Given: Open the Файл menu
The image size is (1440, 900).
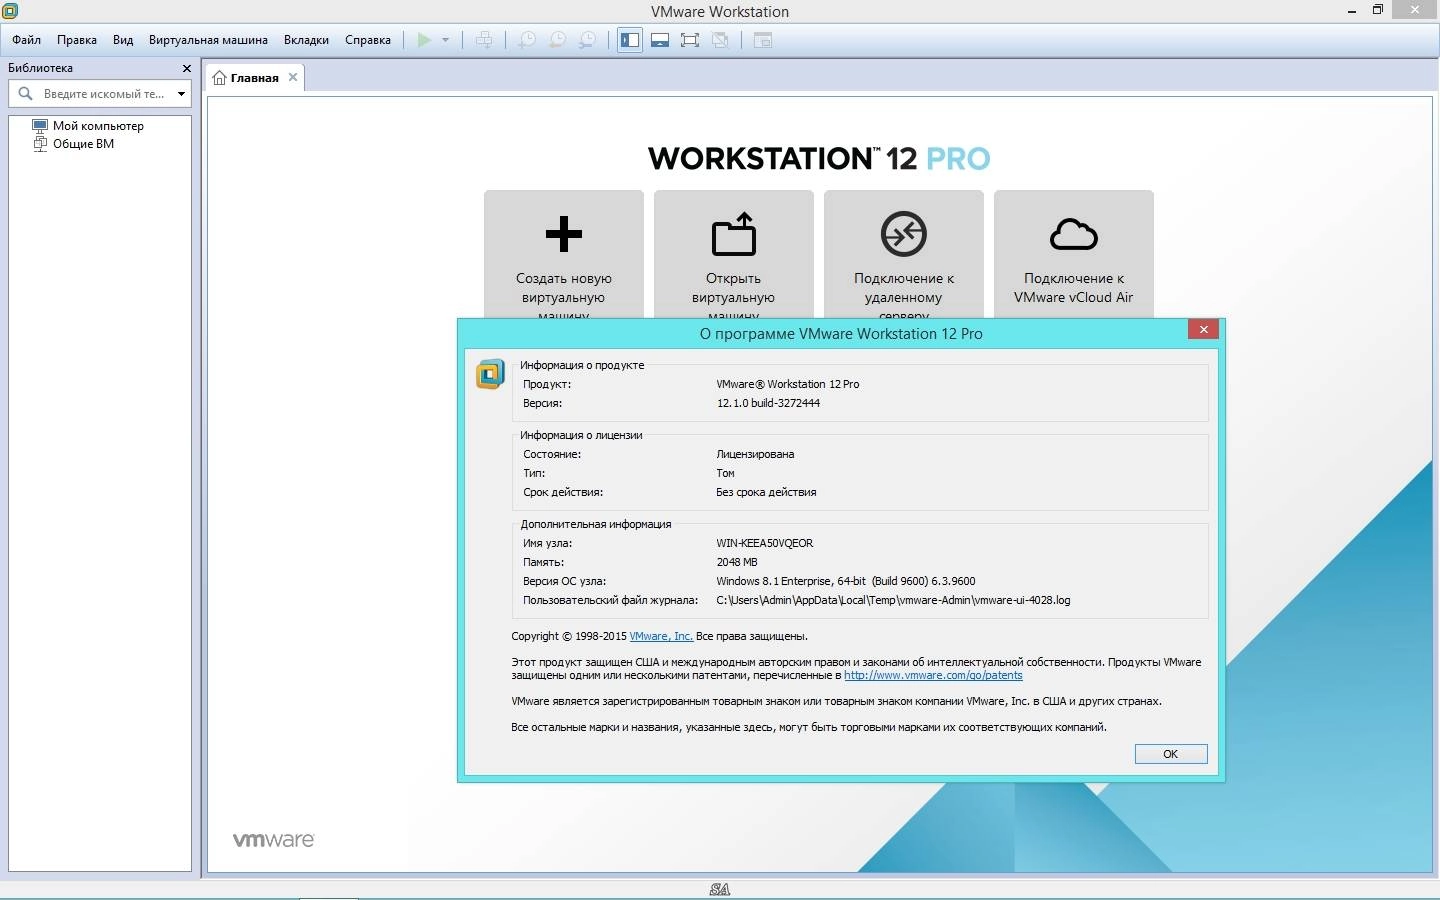Looking at the screenshot, I should tap(27, 40).
